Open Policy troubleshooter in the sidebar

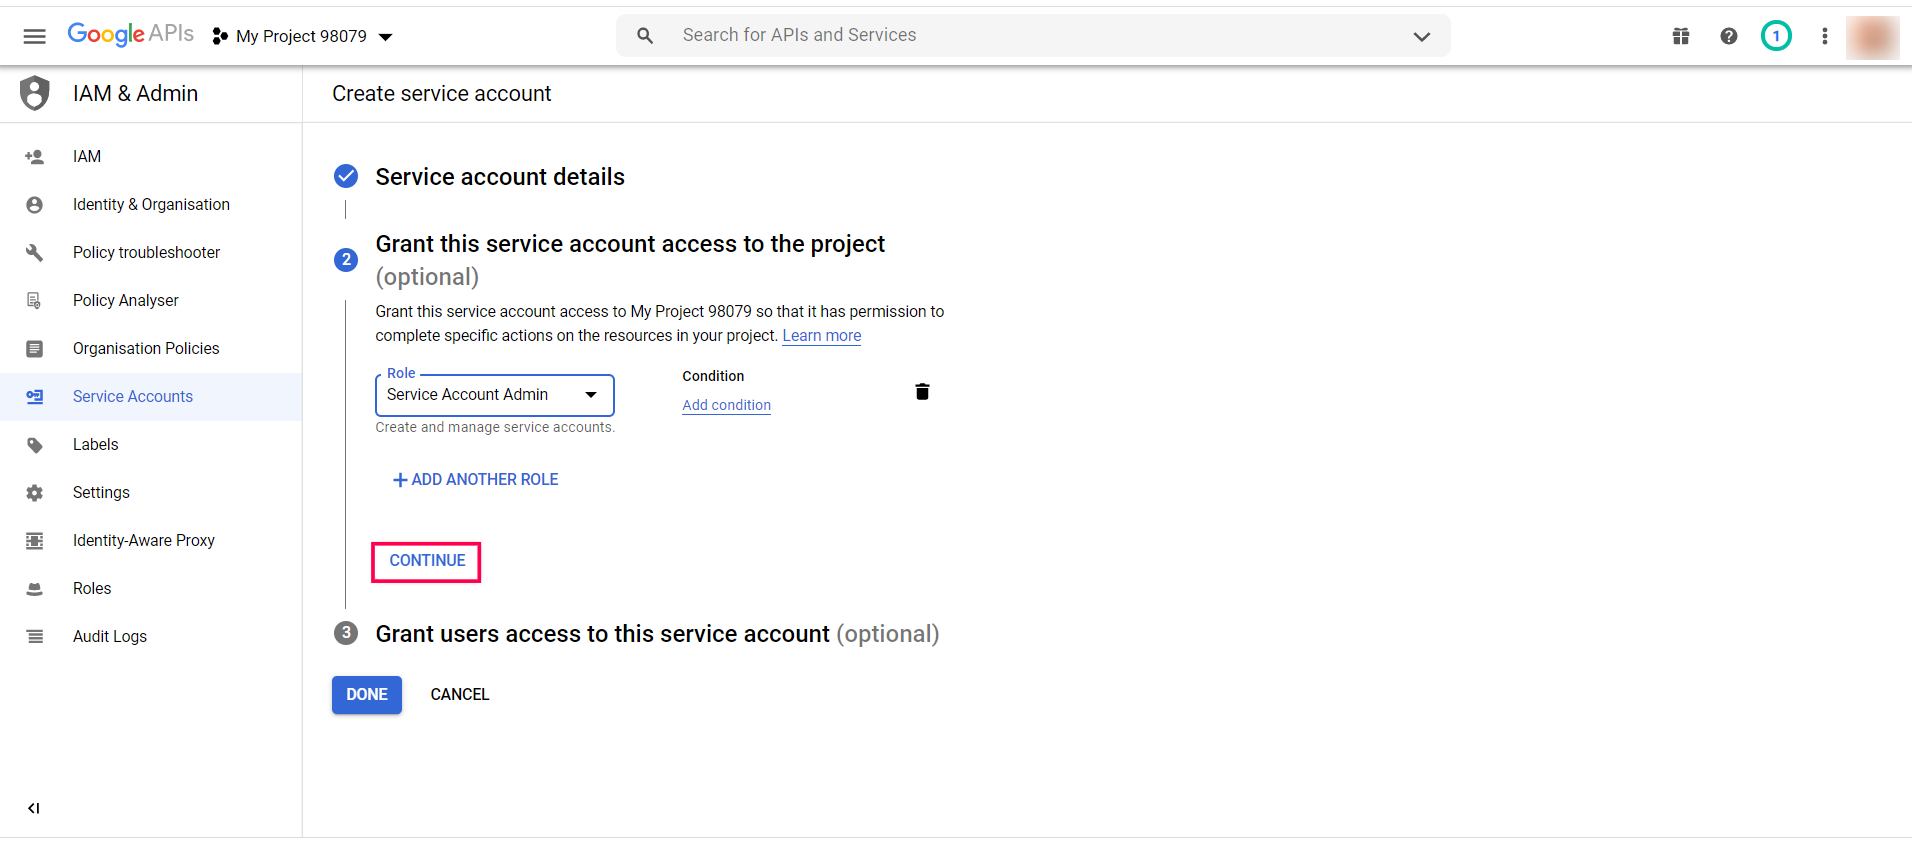click(x=146, y=253)
